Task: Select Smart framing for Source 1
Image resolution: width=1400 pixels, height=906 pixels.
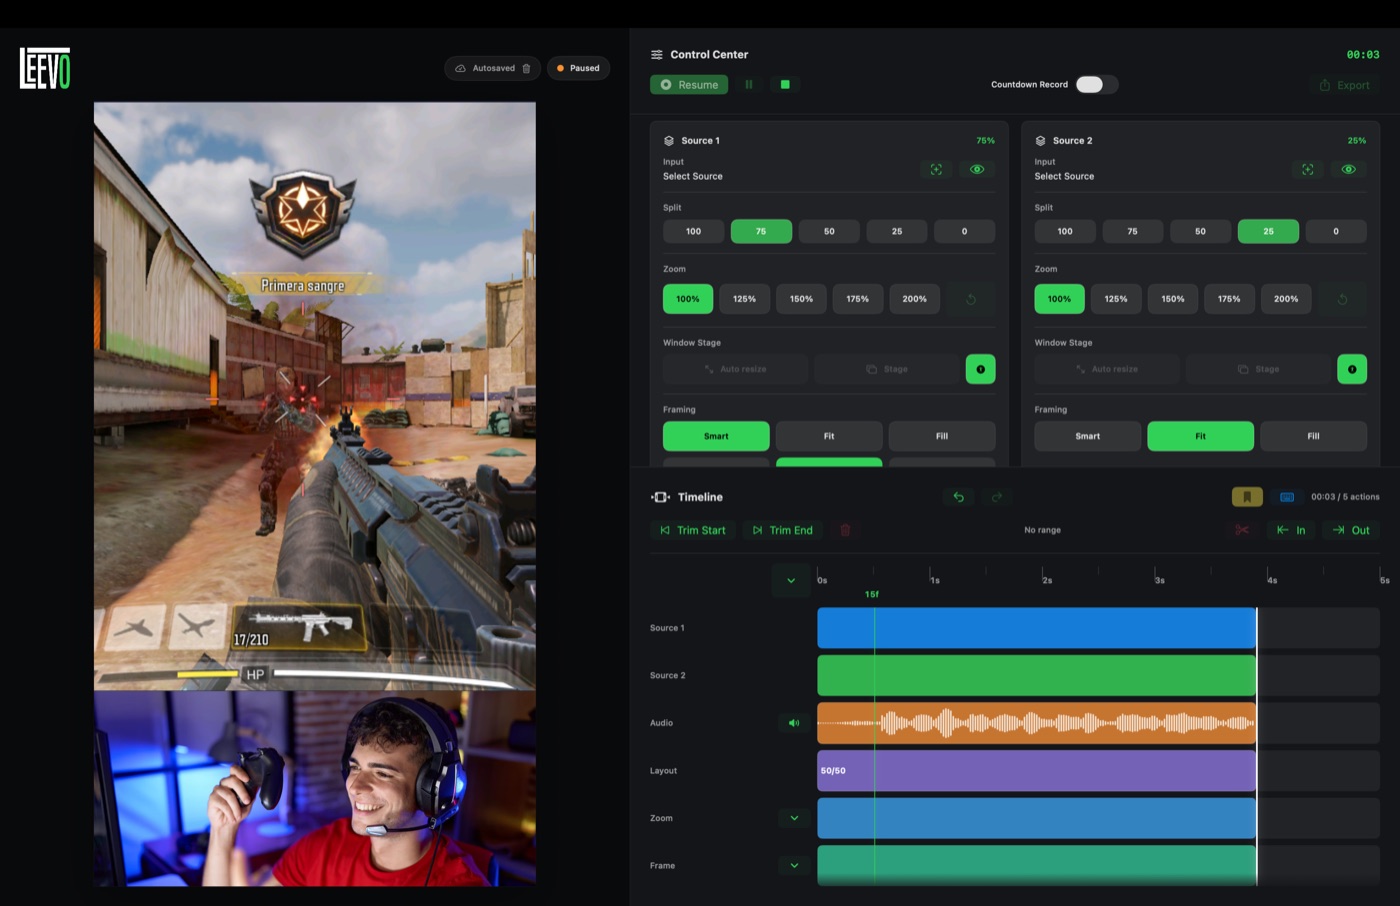Action: [716, 436]
